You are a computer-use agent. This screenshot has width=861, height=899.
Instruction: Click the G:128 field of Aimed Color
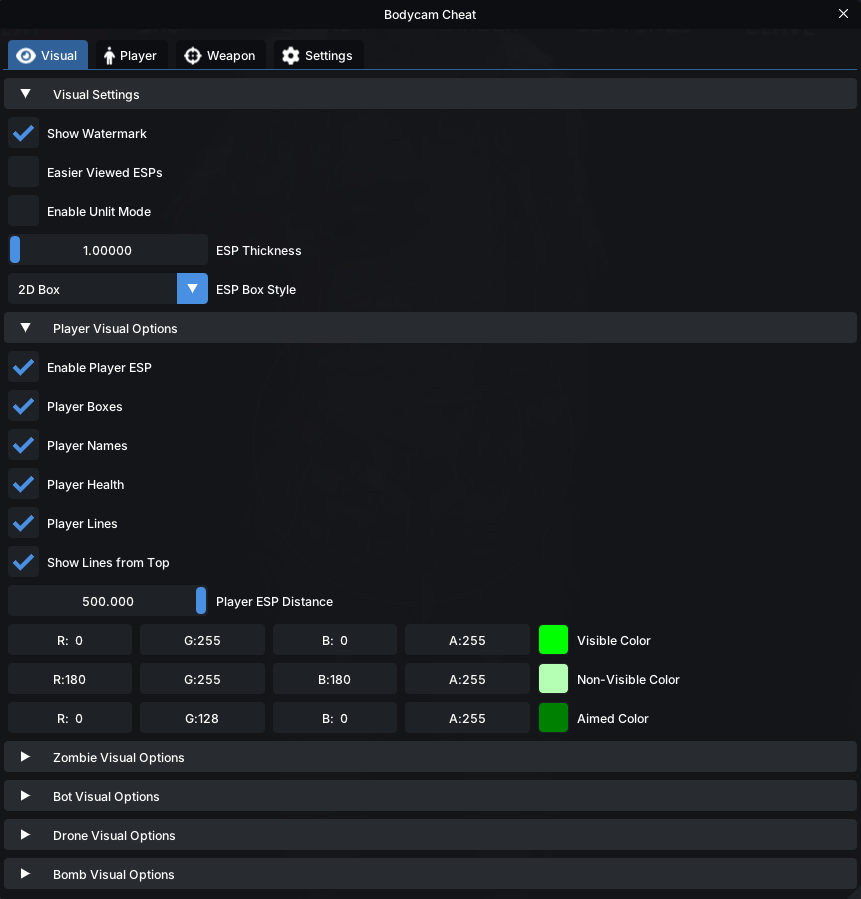pos(202,718)
